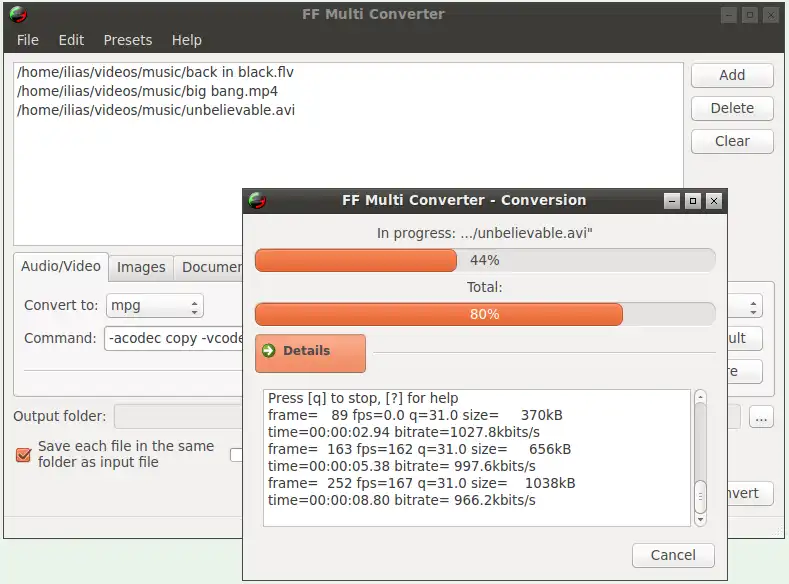
Task: Open the File menu
Action: point(28,40)
